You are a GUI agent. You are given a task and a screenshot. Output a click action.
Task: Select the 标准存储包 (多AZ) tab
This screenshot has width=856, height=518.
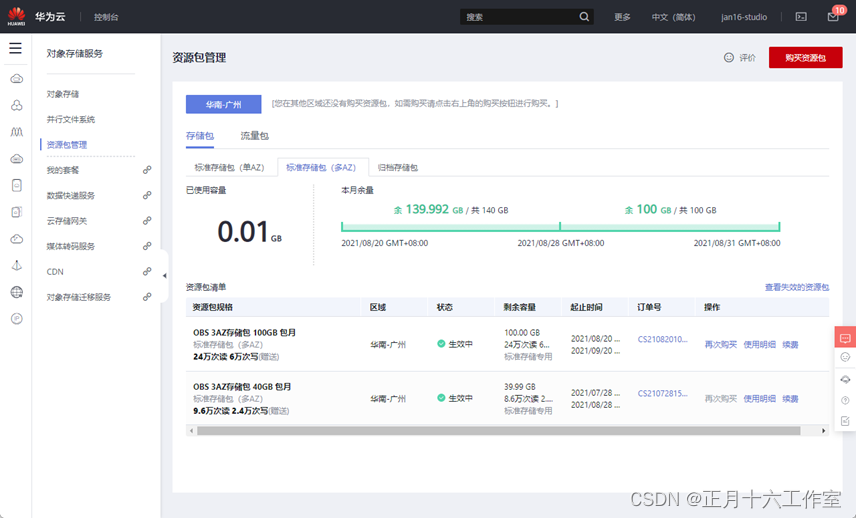[x=321, y=168]
